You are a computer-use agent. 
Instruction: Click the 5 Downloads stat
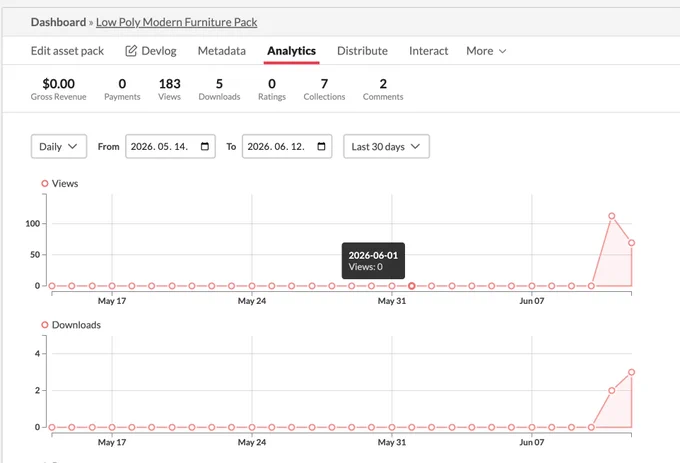coord(219,89)
